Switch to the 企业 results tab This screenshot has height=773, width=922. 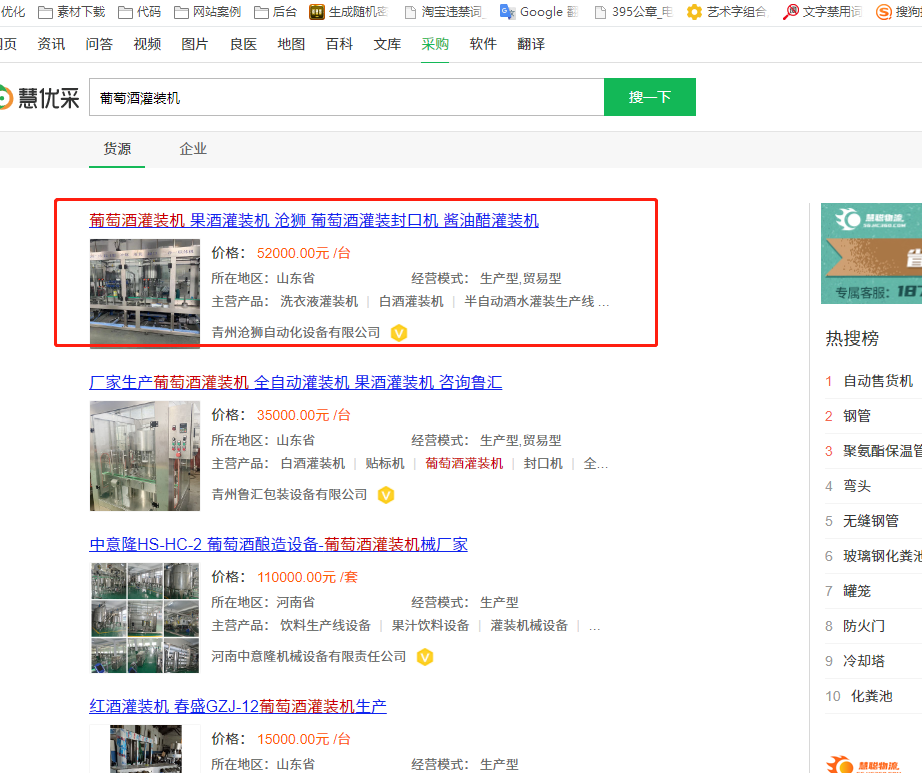pos(193,149)
